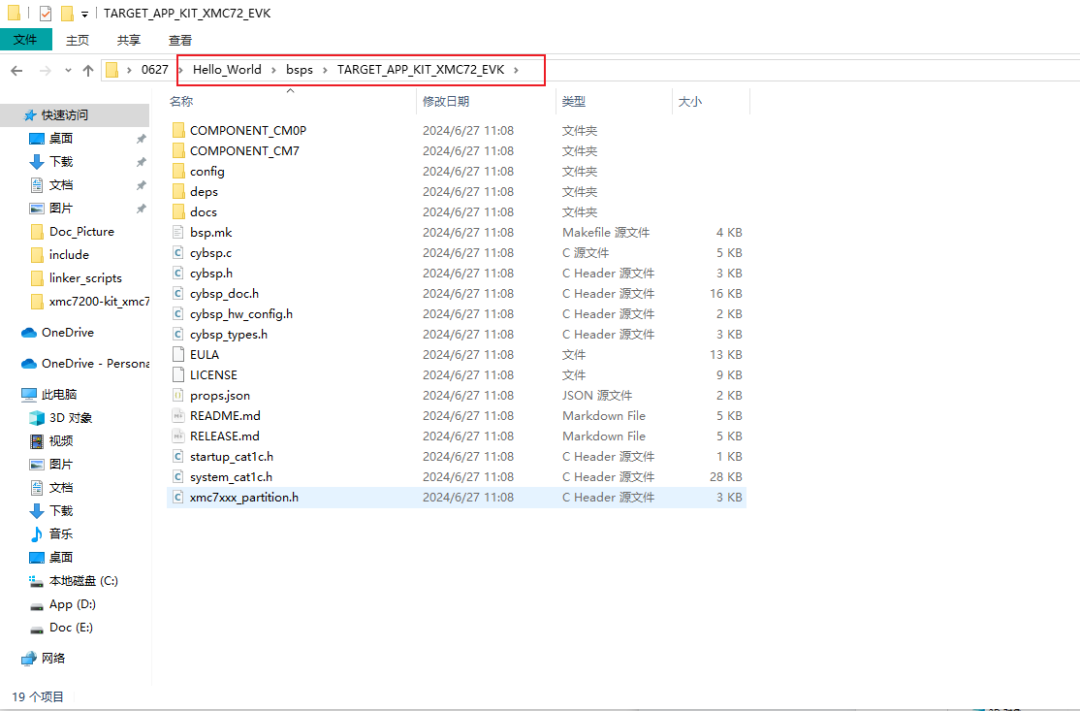Open 快速访问 in navigation pane
Screen dimensions: 1080x711
64,115
